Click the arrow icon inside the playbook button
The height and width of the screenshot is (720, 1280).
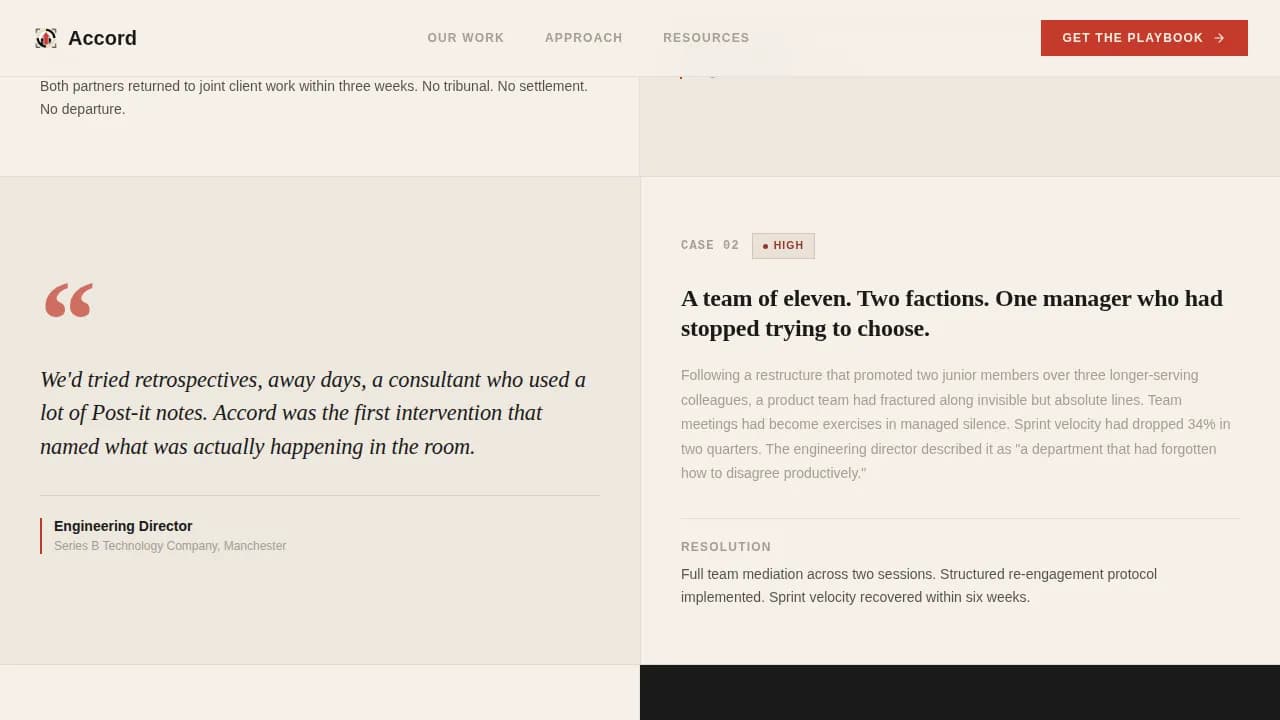point(1219,38)
